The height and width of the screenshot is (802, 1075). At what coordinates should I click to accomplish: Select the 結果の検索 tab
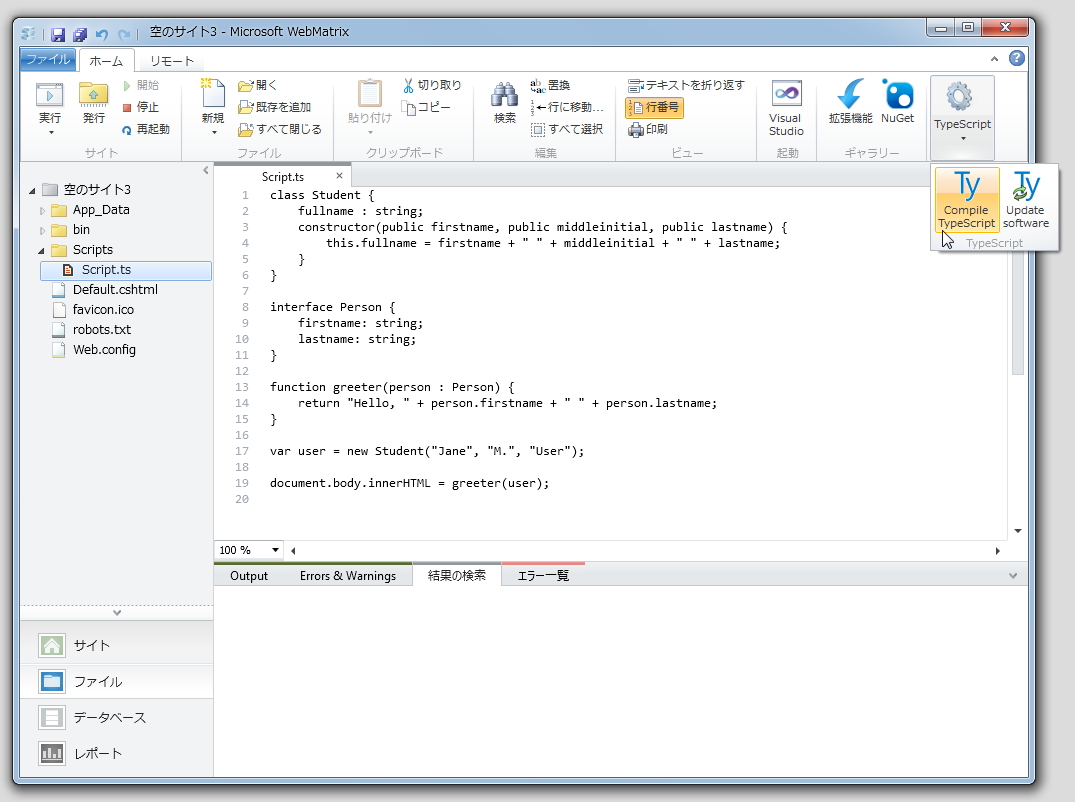[457, 575]
